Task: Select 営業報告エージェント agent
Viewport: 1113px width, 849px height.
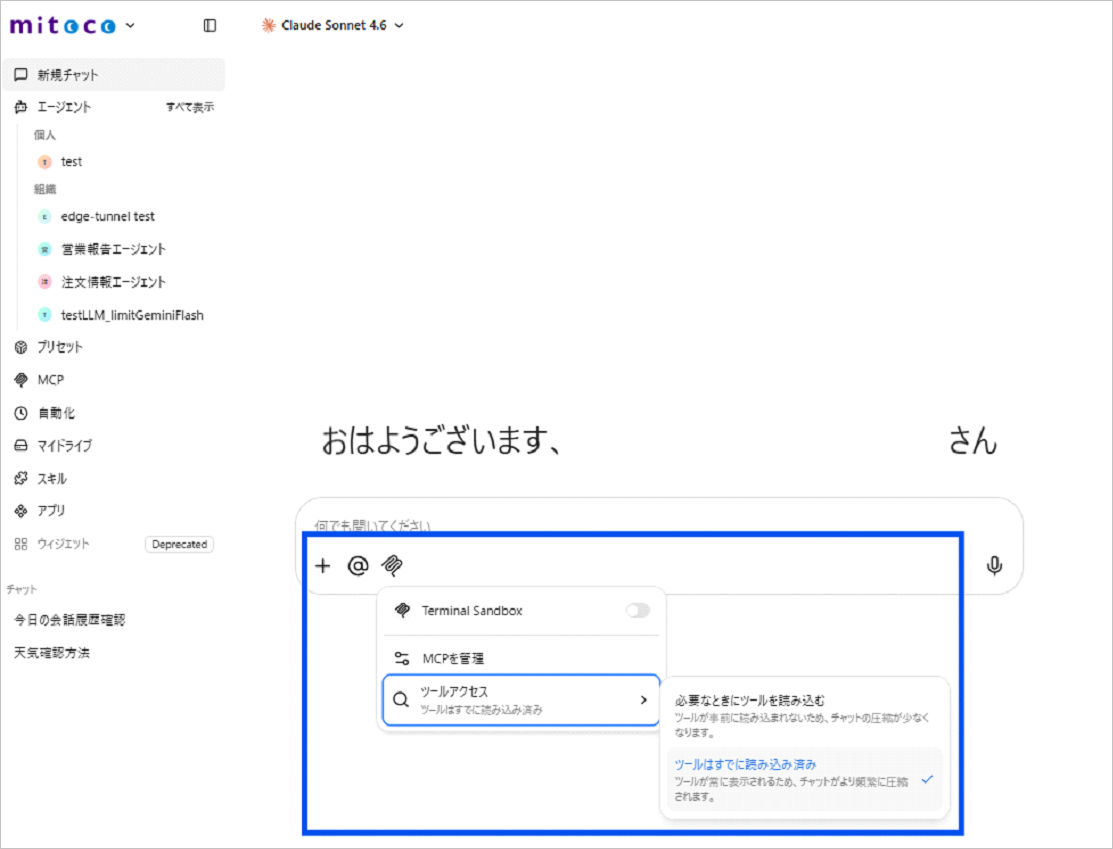Action: 113,249
